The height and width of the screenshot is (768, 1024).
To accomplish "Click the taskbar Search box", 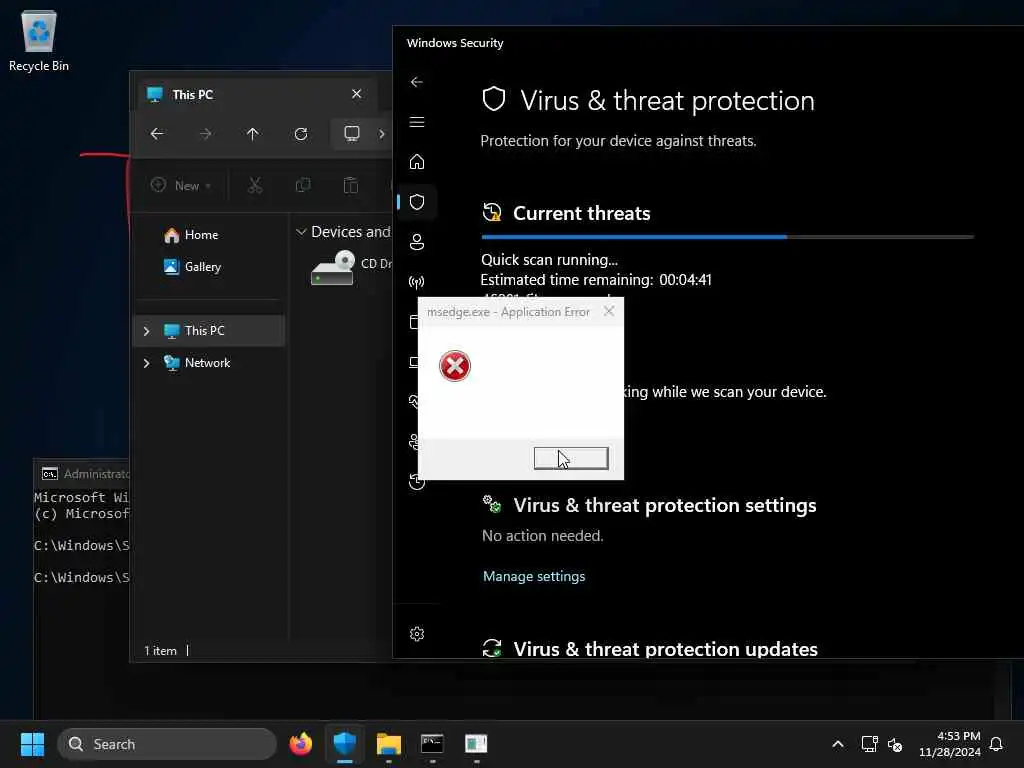I will coord(167,744).
